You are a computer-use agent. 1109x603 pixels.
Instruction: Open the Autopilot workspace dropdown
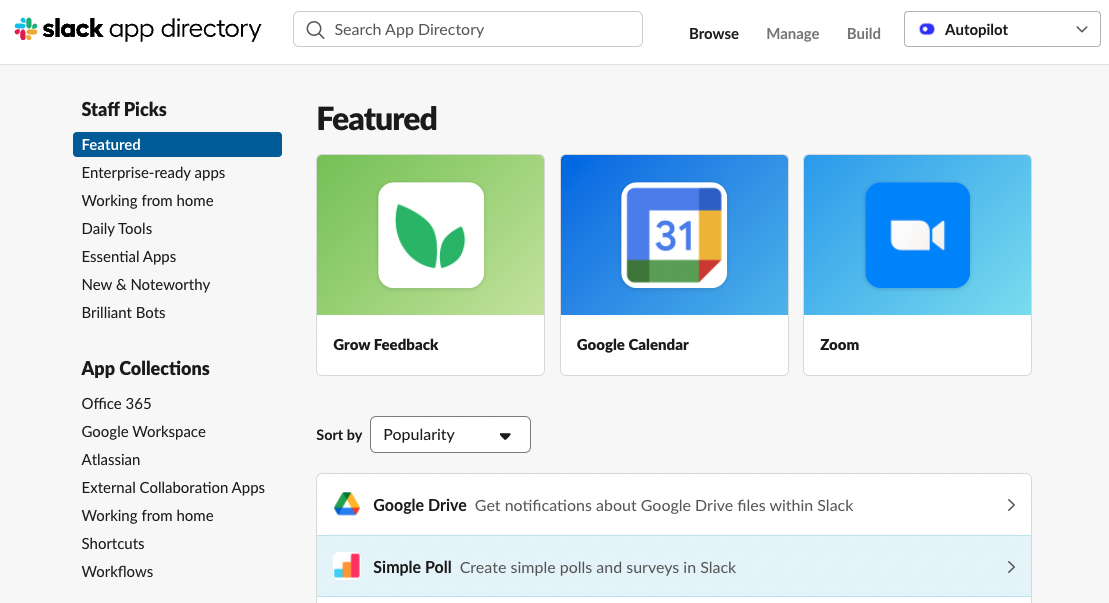(x=1002, y=29)
